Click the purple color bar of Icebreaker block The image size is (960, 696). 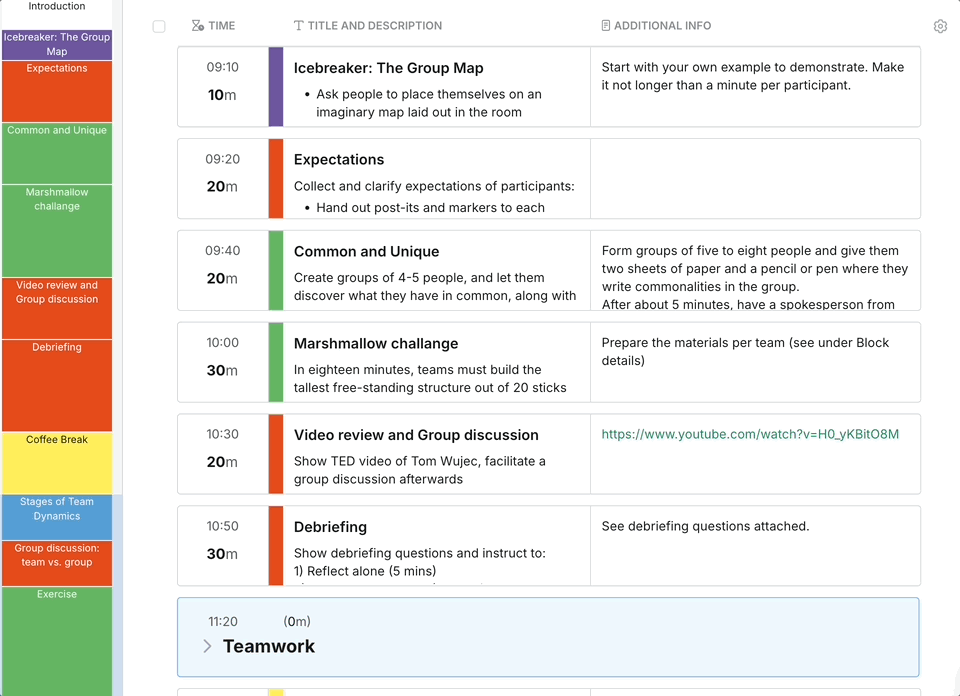pos(276,86)
